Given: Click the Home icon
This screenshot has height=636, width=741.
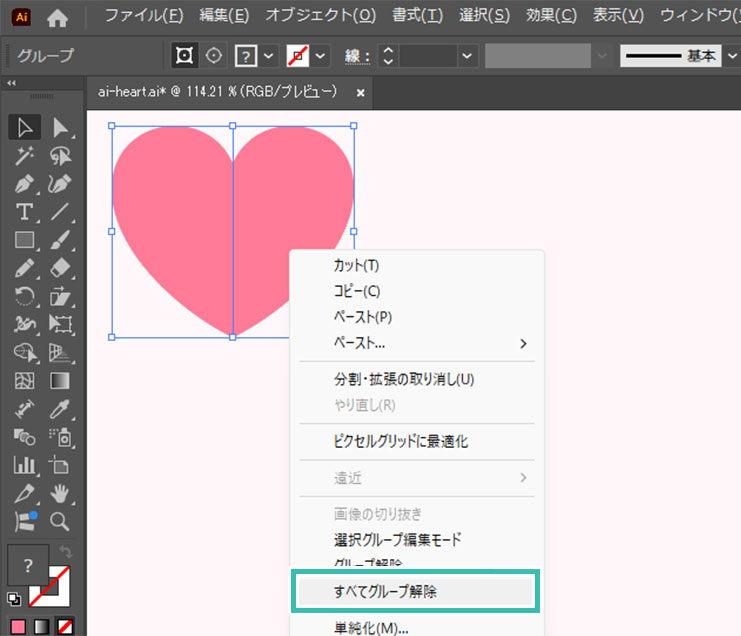Looking at the screenshot, I should coord(58,17).
